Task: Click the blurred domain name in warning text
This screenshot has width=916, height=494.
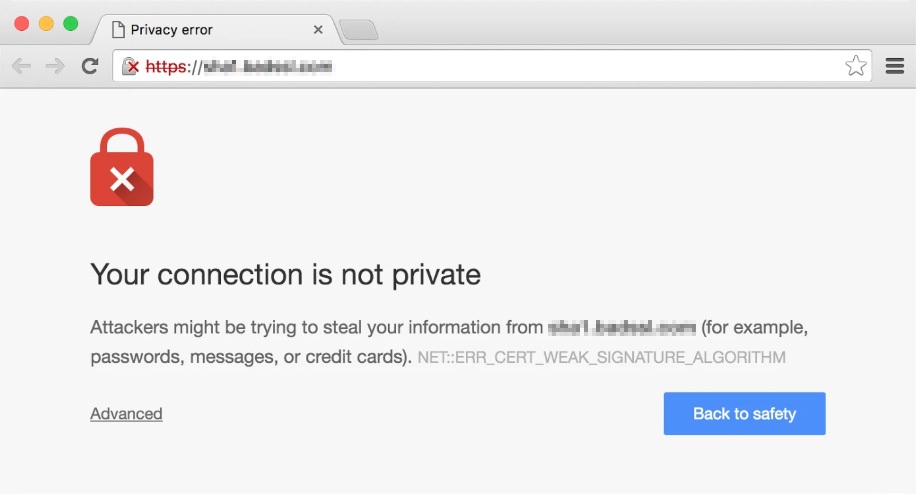Action: (622, 328)
